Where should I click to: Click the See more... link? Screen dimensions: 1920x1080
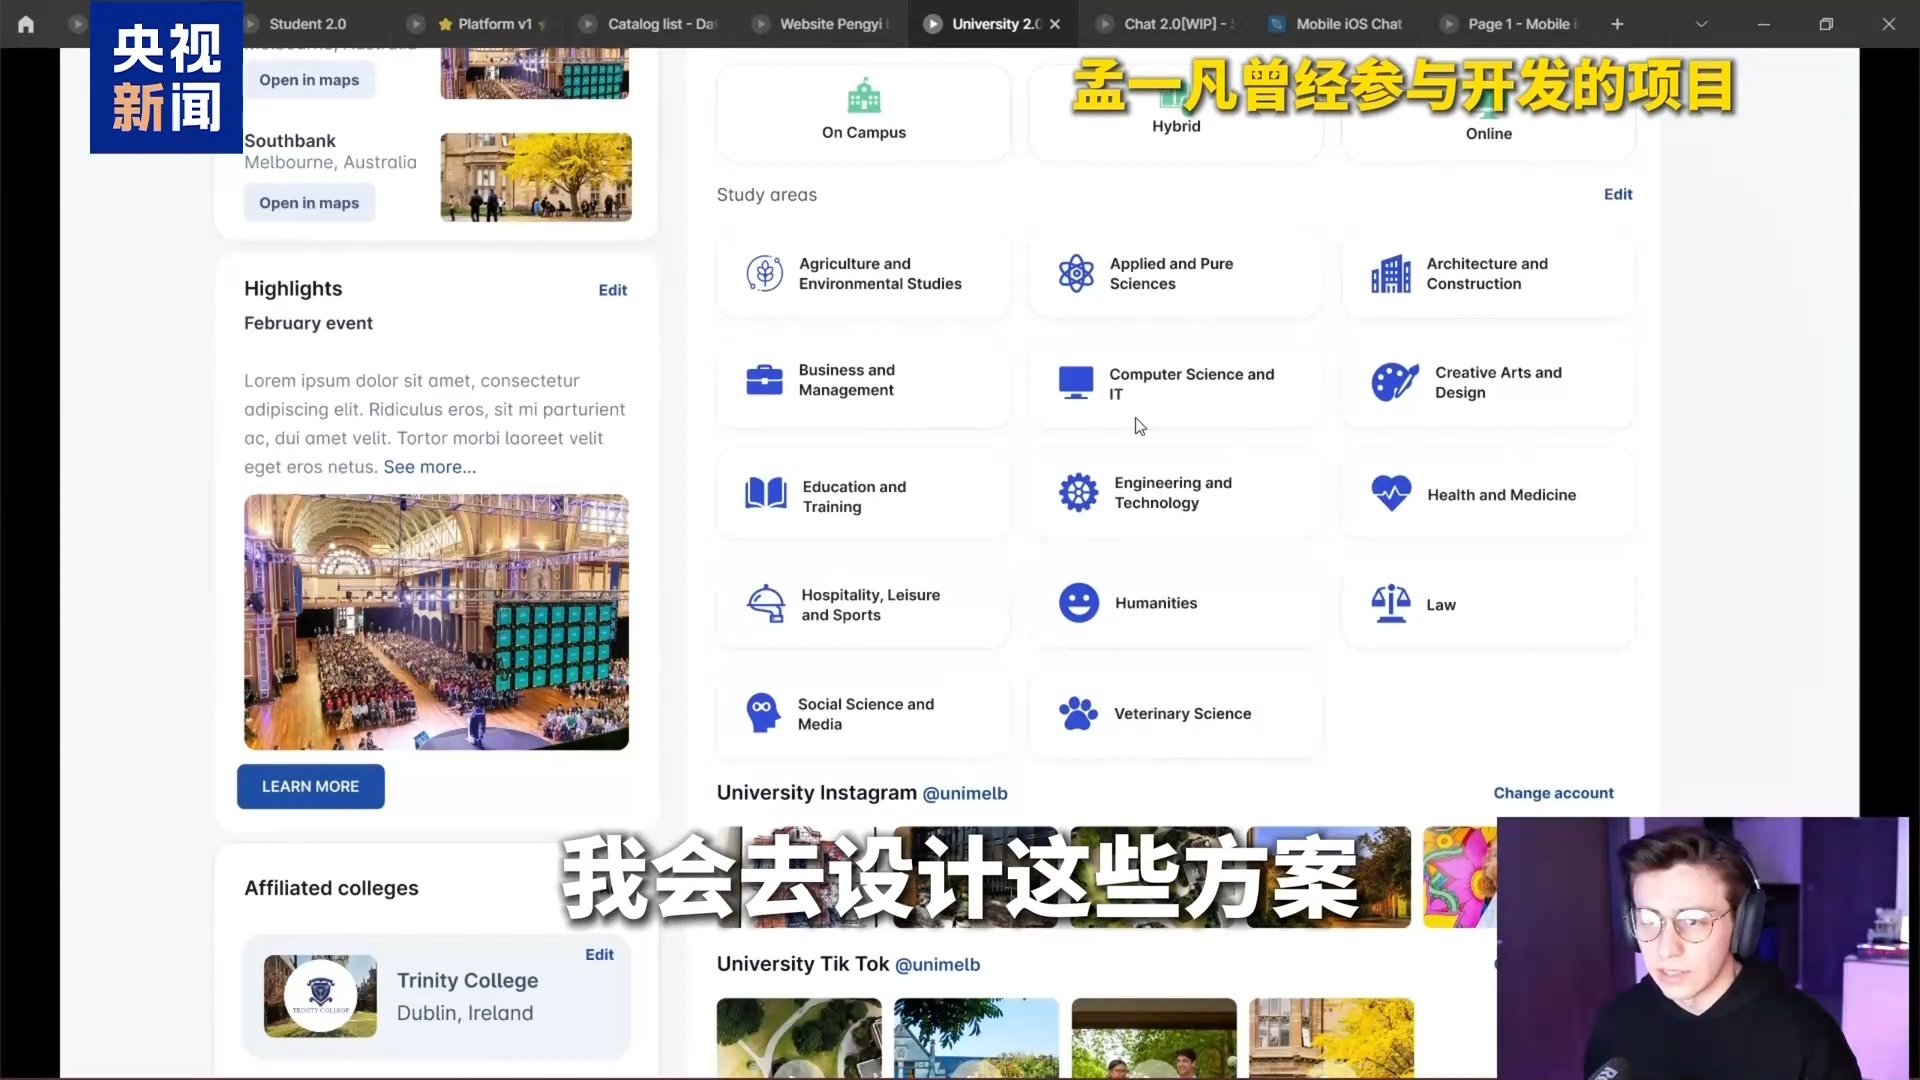click(430, 467)
